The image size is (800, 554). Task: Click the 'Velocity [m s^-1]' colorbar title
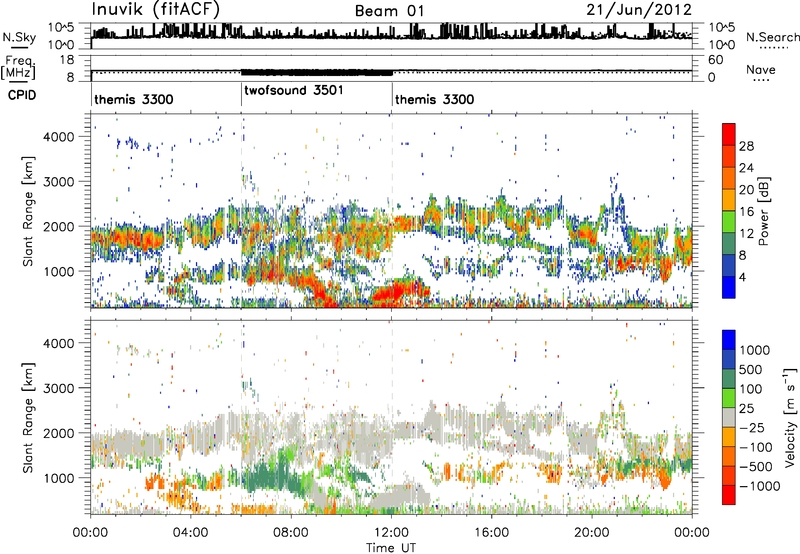coord(790,417)
